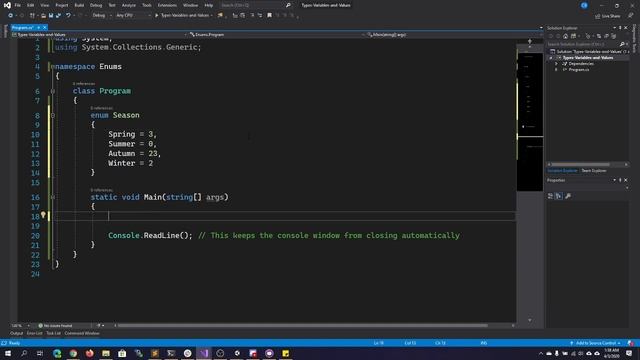Switch to the Team Explorer tab

(x=594, y=171)
